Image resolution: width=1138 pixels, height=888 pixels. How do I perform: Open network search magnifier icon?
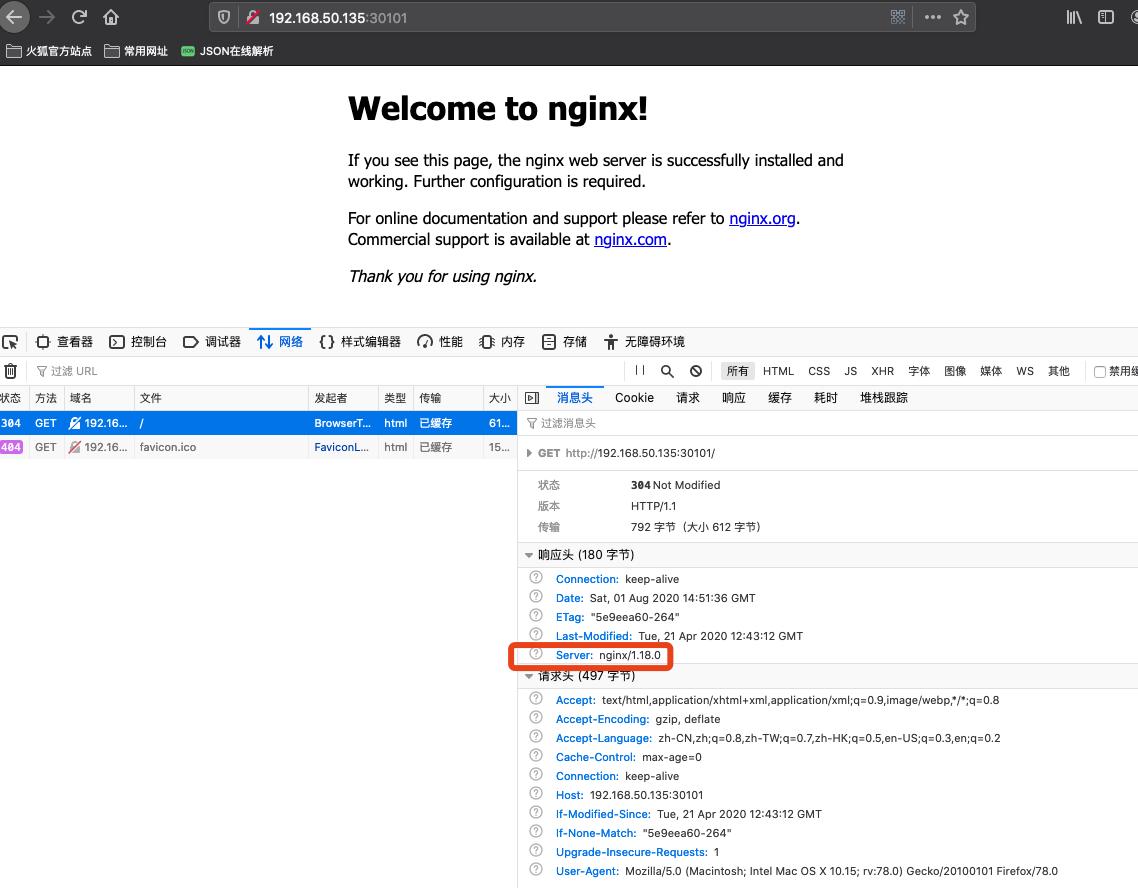tap(667, 371)
